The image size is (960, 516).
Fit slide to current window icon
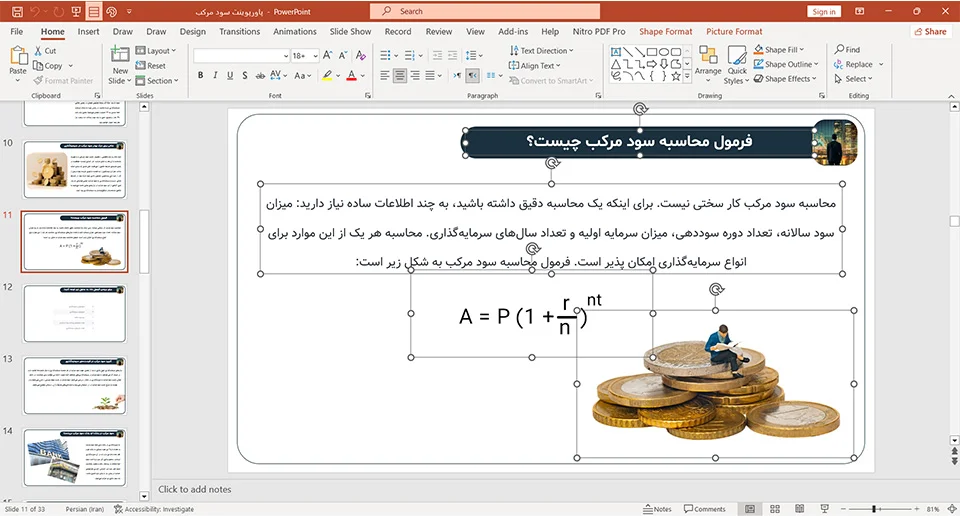(952, 509)
